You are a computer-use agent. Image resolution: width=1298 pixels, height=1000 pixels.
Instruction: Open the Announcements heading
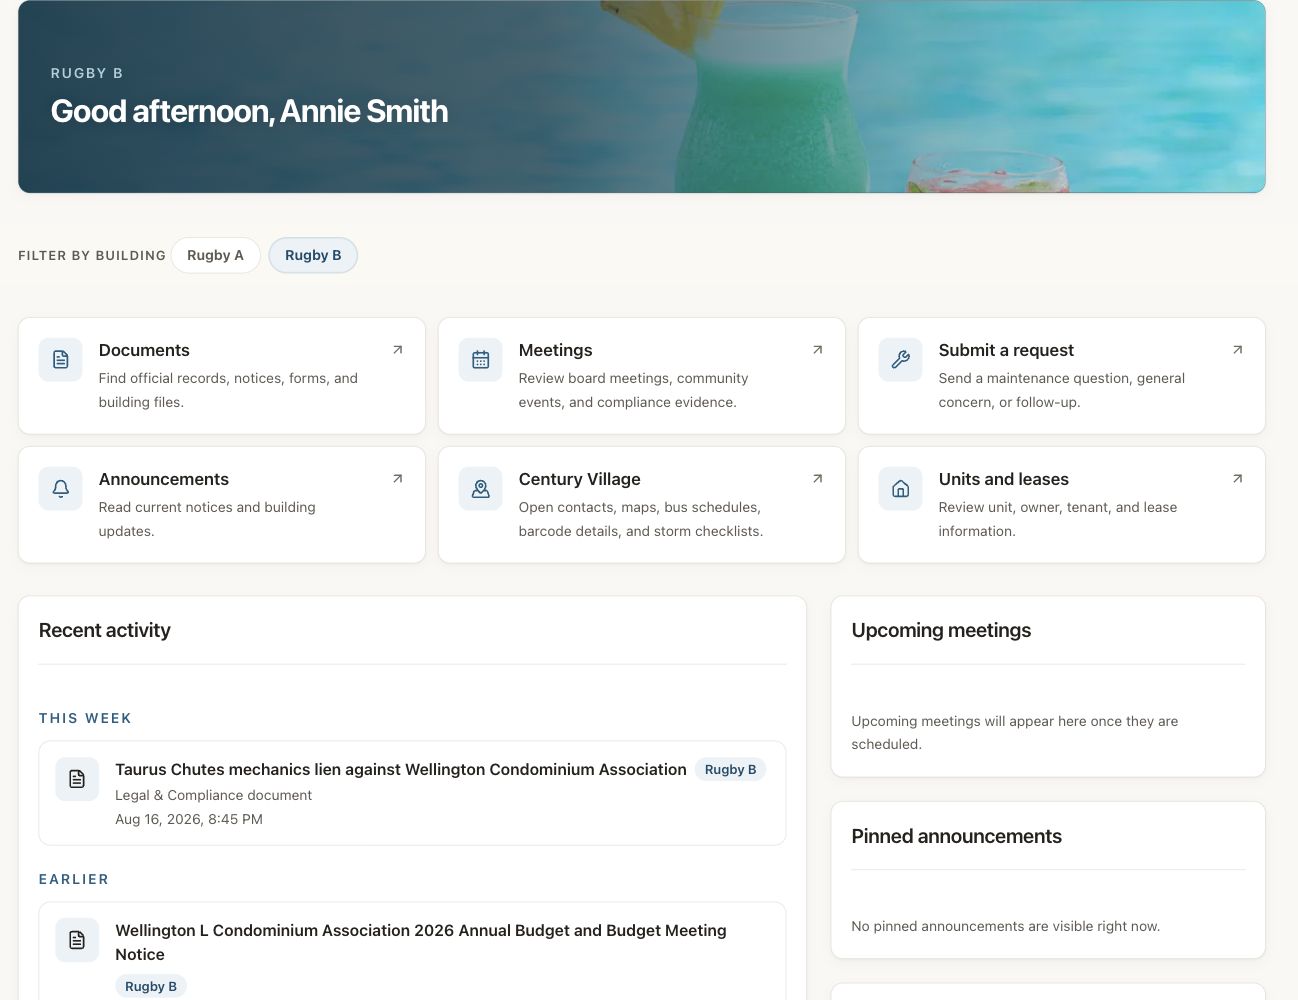[x=164, y=479]
